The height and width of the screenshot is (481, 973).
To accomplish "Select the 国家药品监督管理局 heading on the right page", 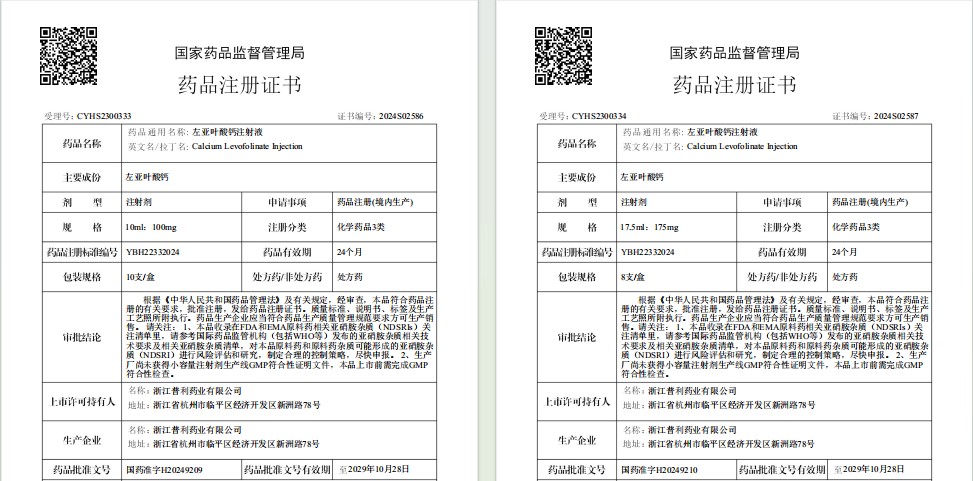I will point(734,52).
